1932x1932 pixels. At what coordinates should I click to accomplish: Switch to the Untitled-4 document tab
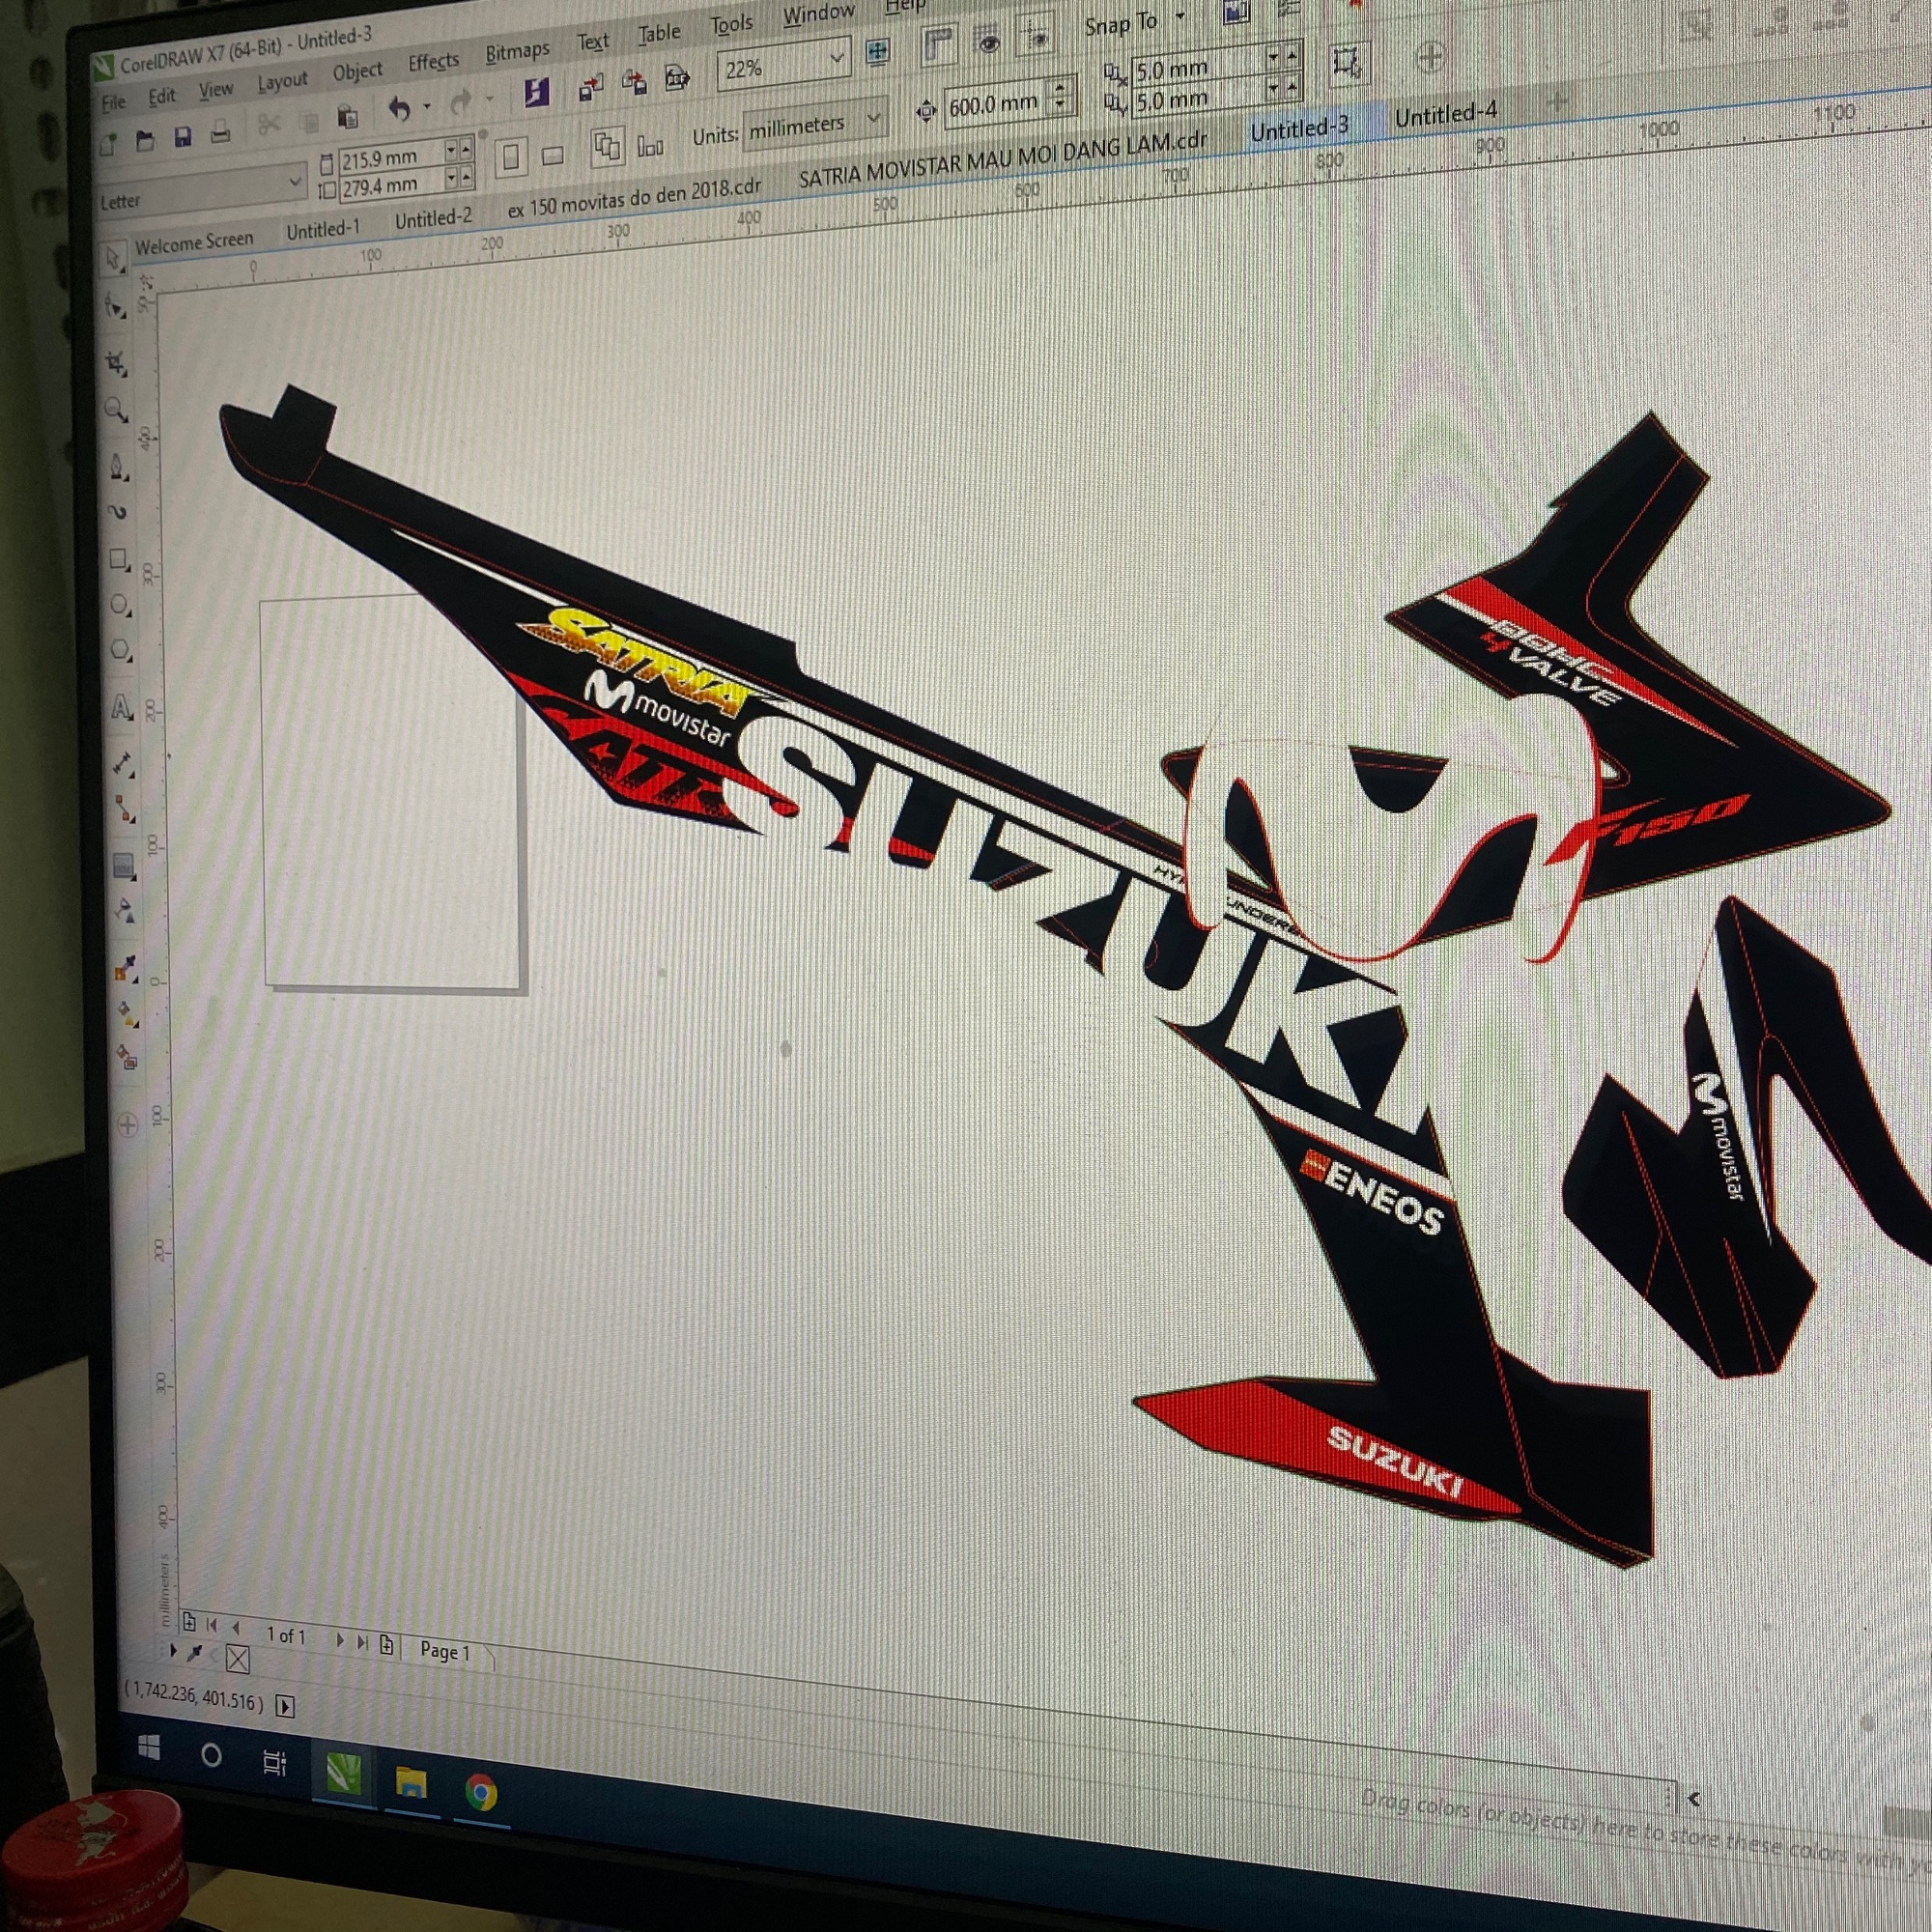(1445, 115)
